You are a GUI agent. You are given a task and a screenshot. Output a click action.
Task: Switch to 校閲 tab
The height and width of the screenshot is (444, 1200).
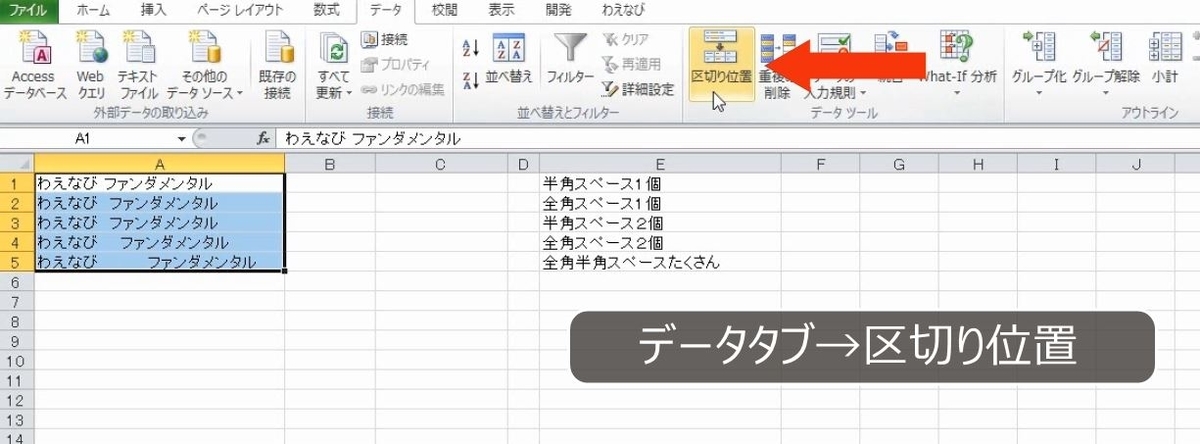point(445,9)
